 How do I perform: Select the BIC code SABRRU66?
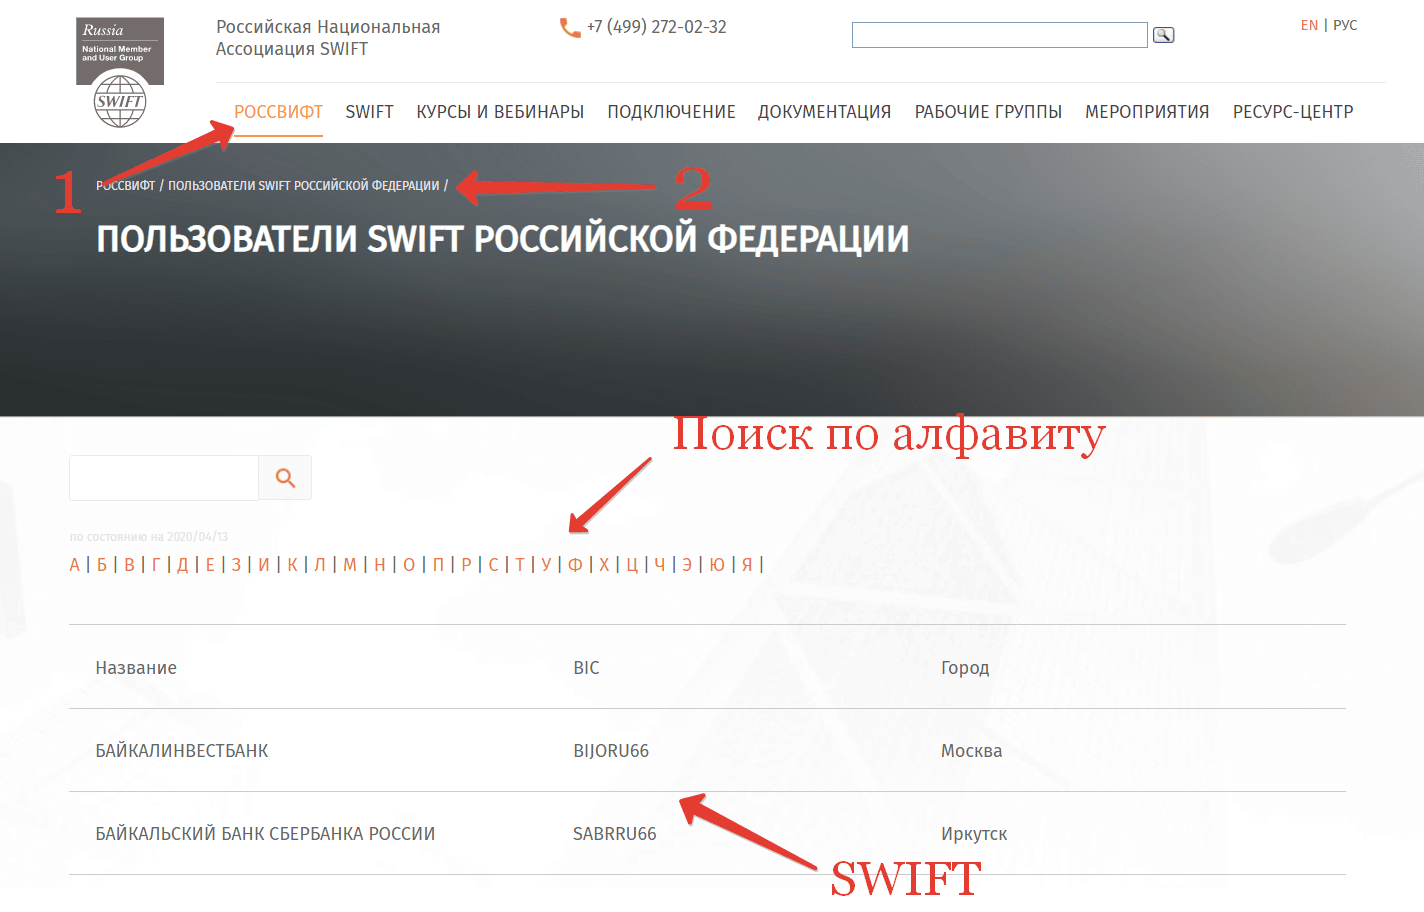(x=615, y=834)
